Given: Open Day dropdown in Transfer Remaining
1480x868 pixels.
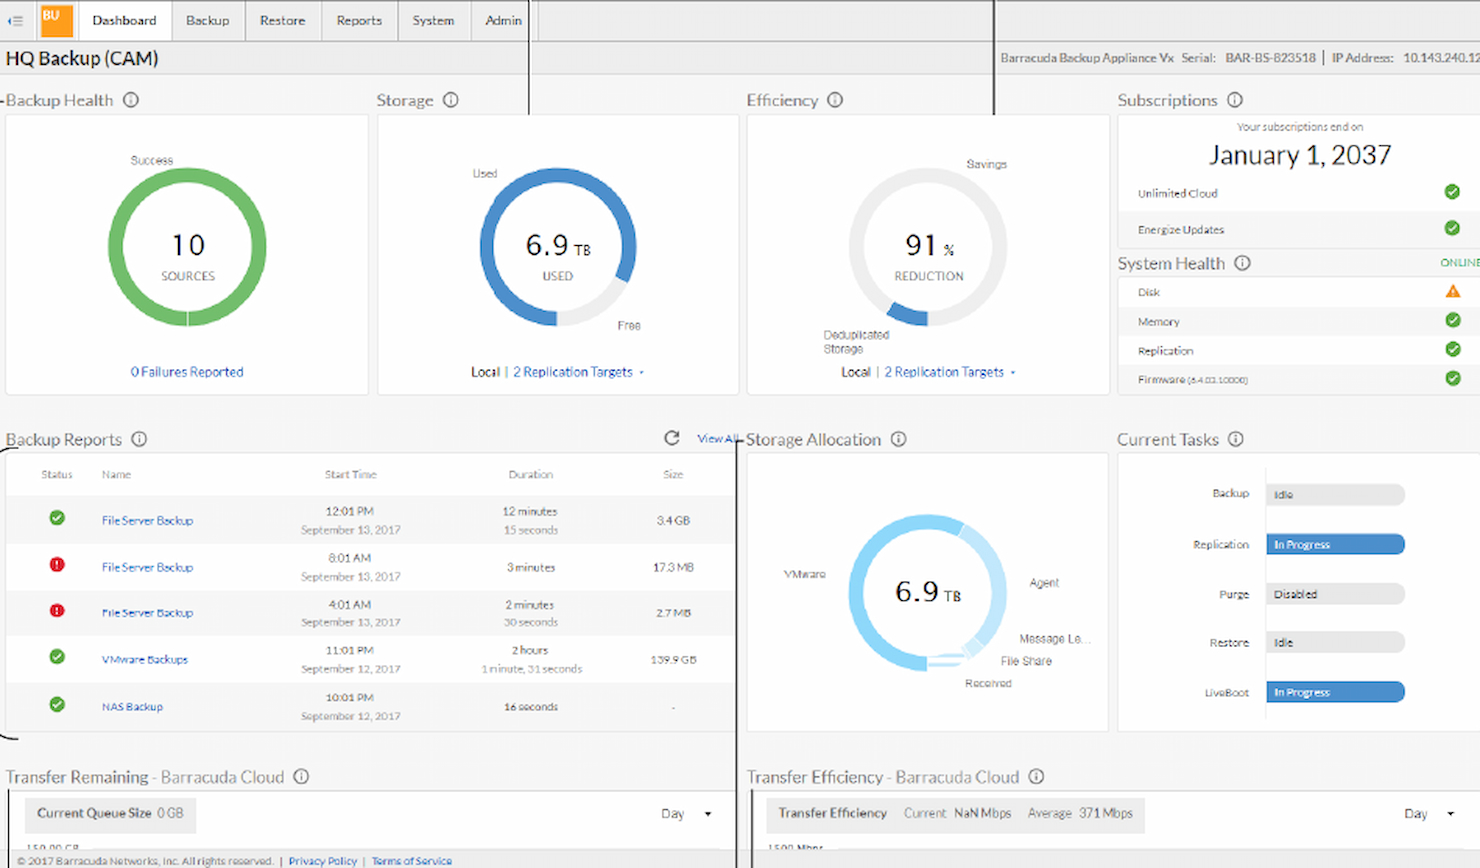Looking at the screenshot, I should pos(686,814).
